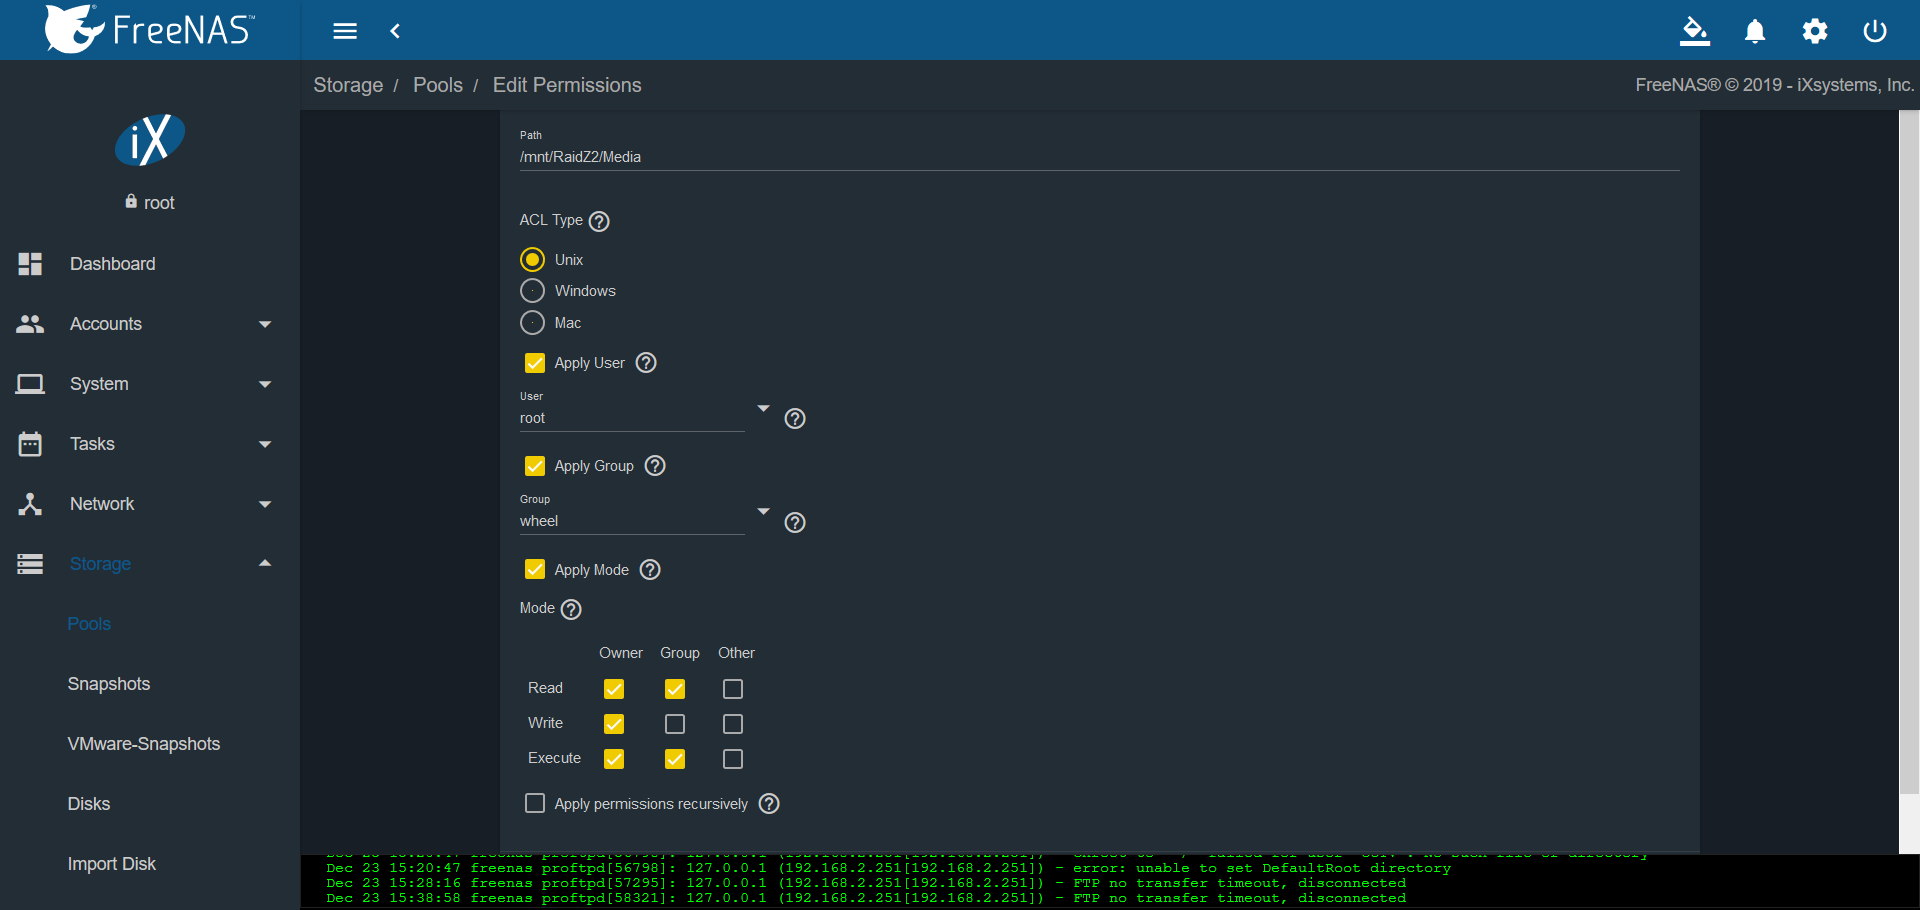Show help for Group field
The height and width of the screenshot is (910, 1920).
click(x=795, y=522)
